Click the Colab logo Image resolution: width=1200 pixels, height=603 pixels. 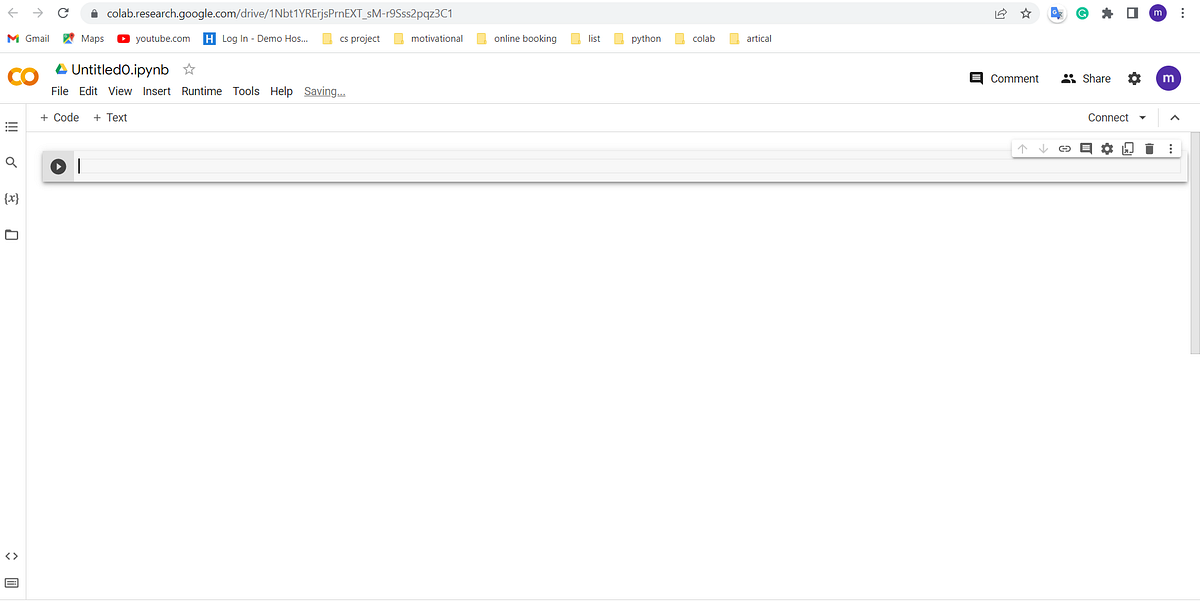click(x=23, y=78)
